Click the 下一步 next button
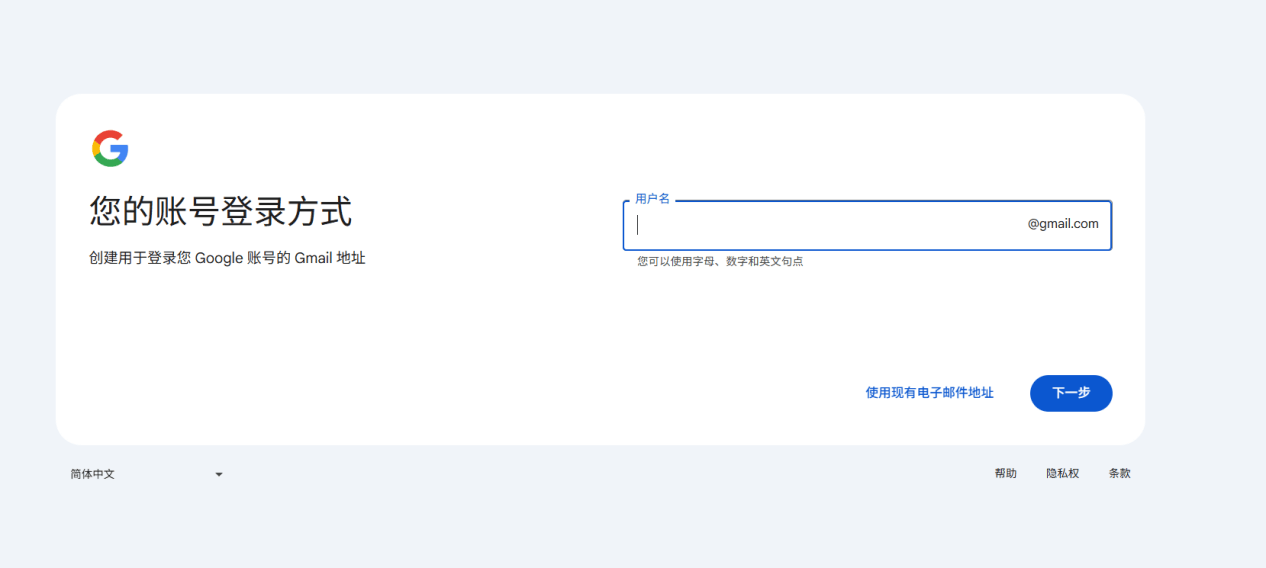The width and height of the screenshot is (1266, 568). coord(1071,393)
